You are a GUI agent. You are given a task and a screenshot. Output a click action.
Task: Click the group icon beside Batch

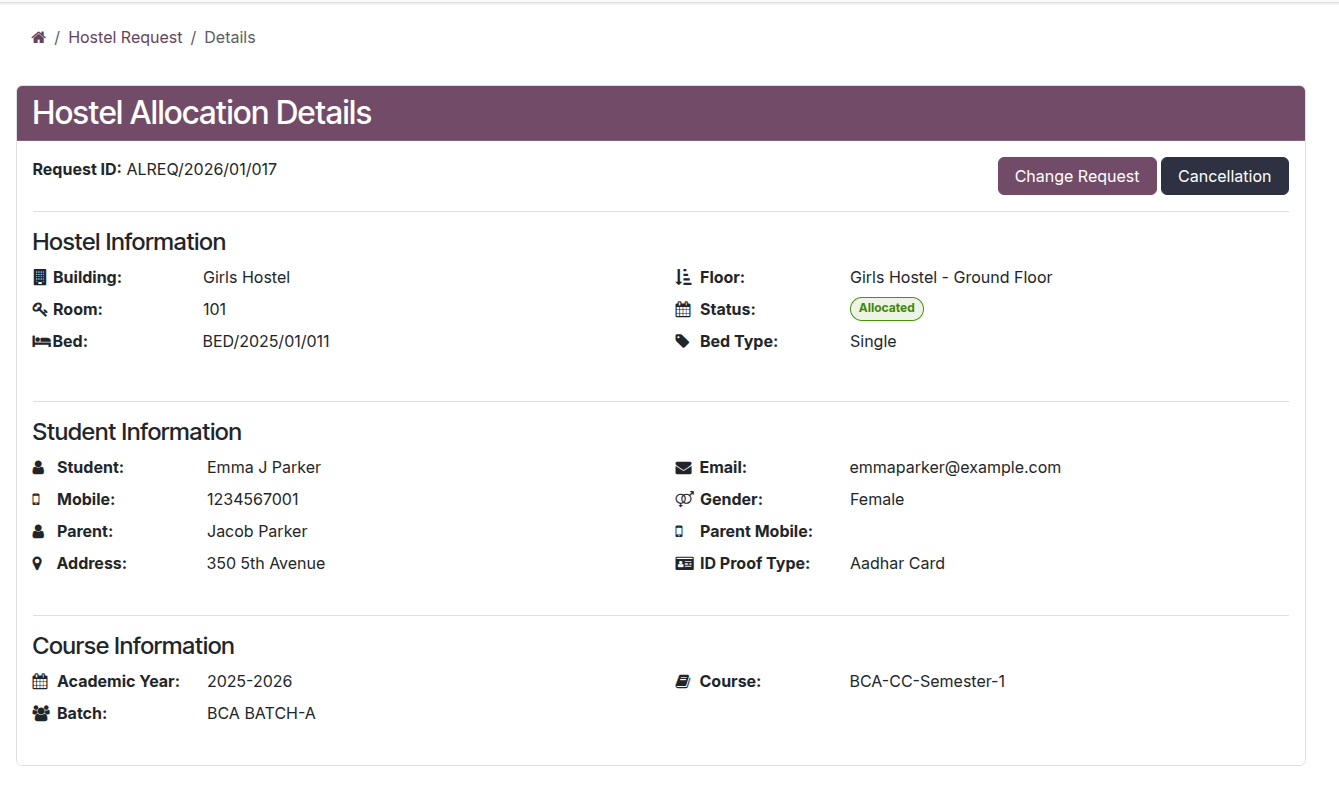tap(41, 714)
